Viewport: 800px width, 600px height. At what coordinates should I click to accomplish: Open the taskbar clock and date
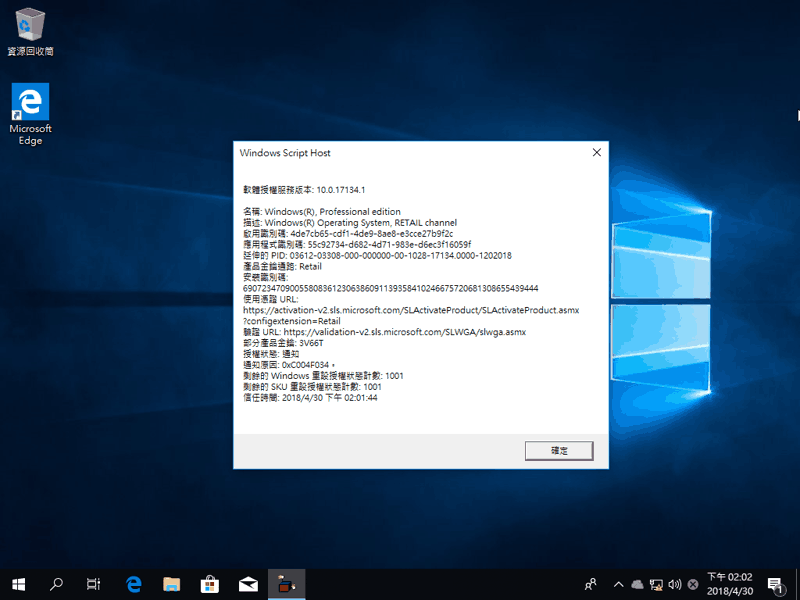730,584
